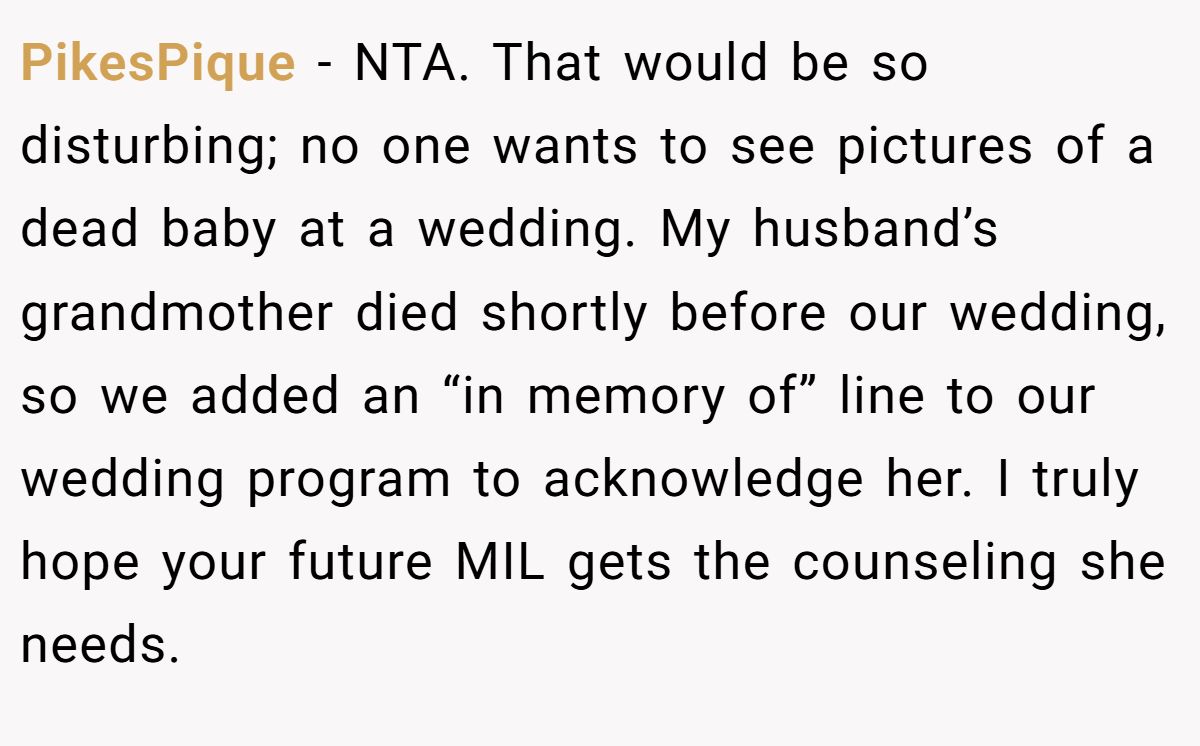Click the final word 'needs.'

[x=100, y=647]
